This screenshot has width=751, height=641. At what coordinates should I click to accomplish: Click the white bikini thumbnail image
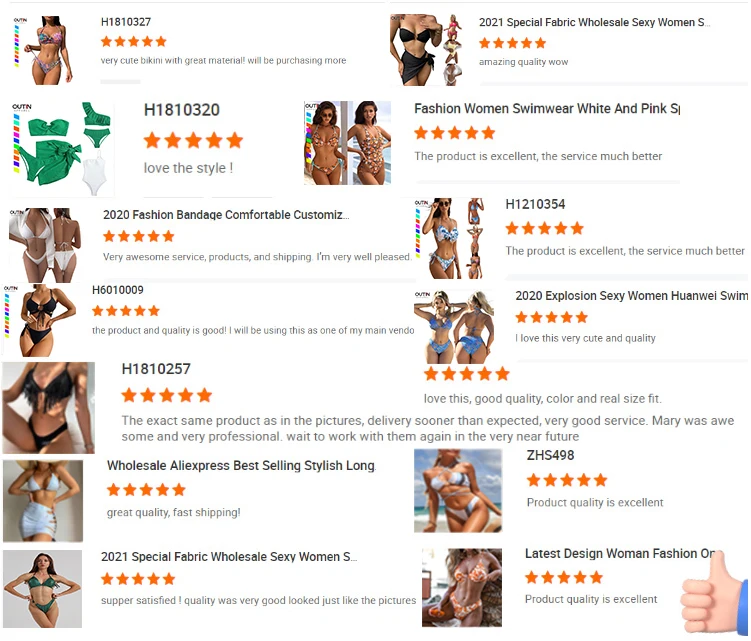[45, 245]
